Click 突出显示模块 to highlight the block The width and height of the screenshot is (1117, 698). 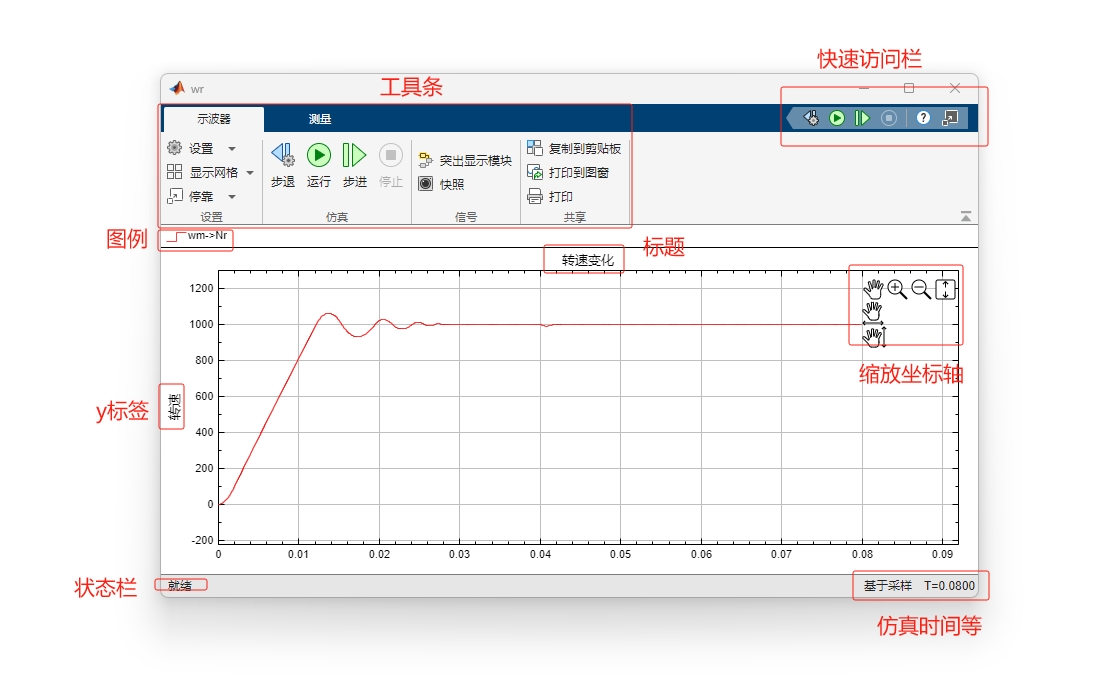465,160
